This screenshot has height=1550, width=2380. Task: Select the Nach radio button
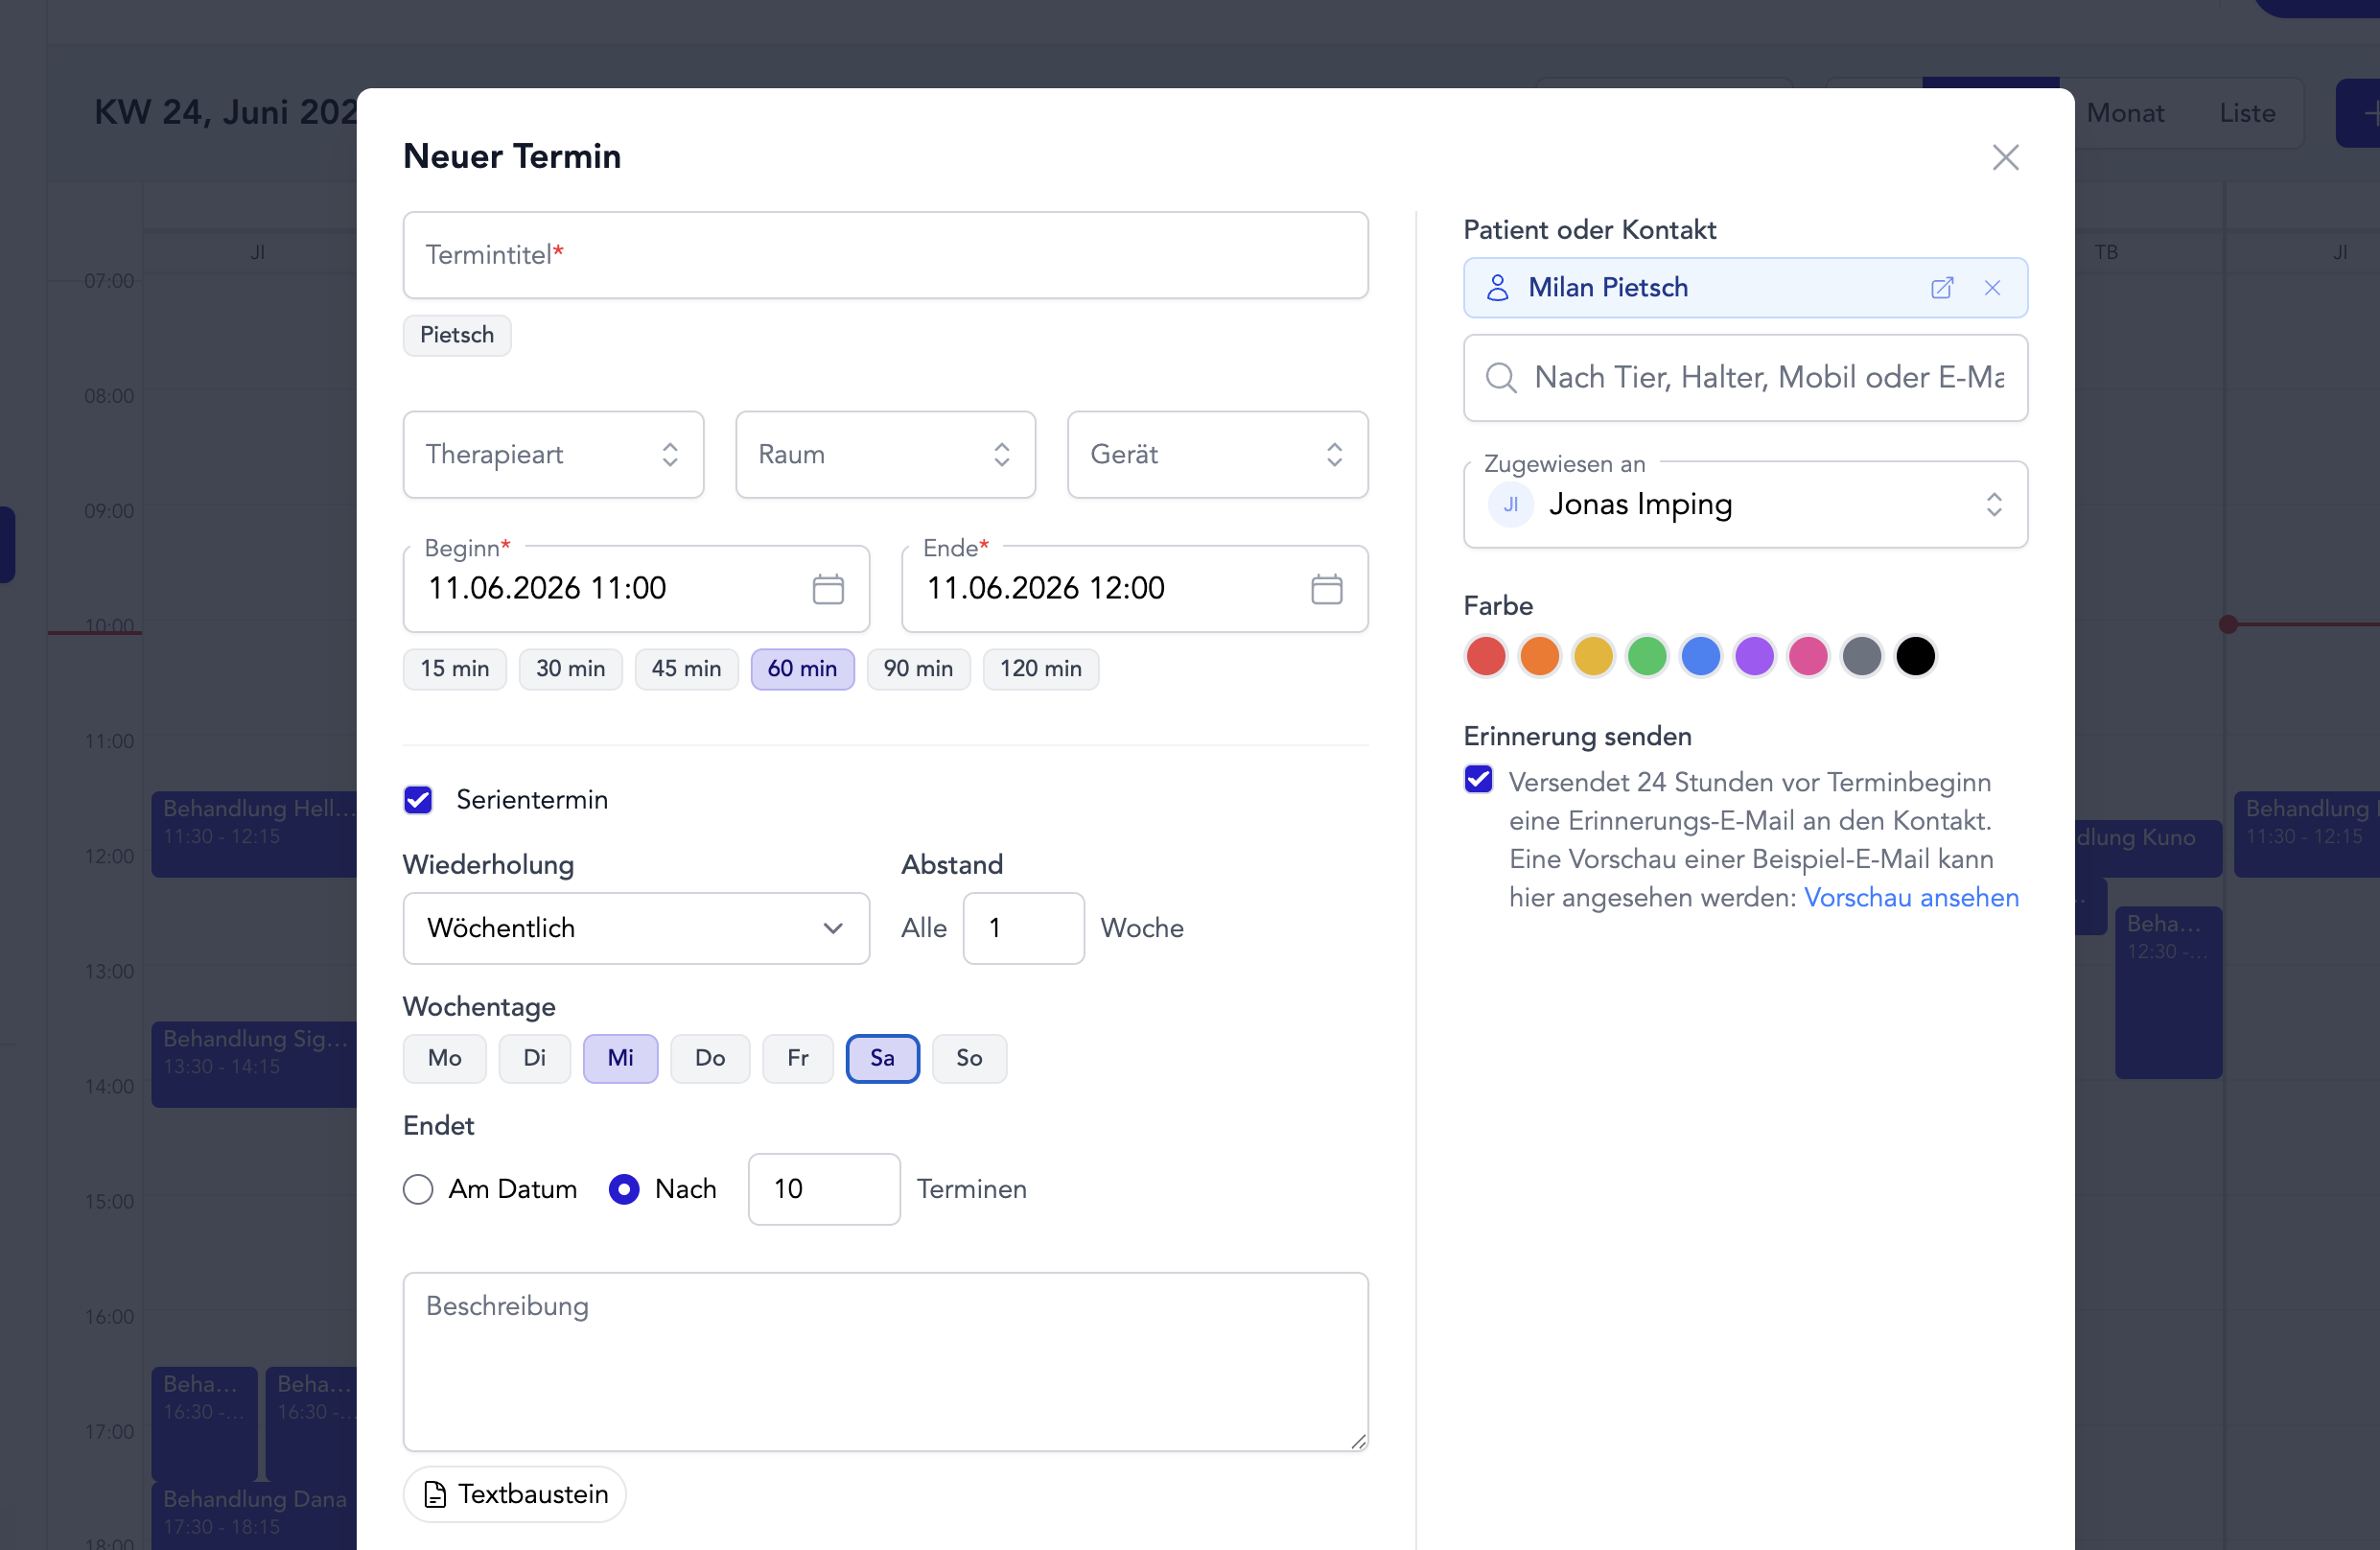coord(624,1189)
